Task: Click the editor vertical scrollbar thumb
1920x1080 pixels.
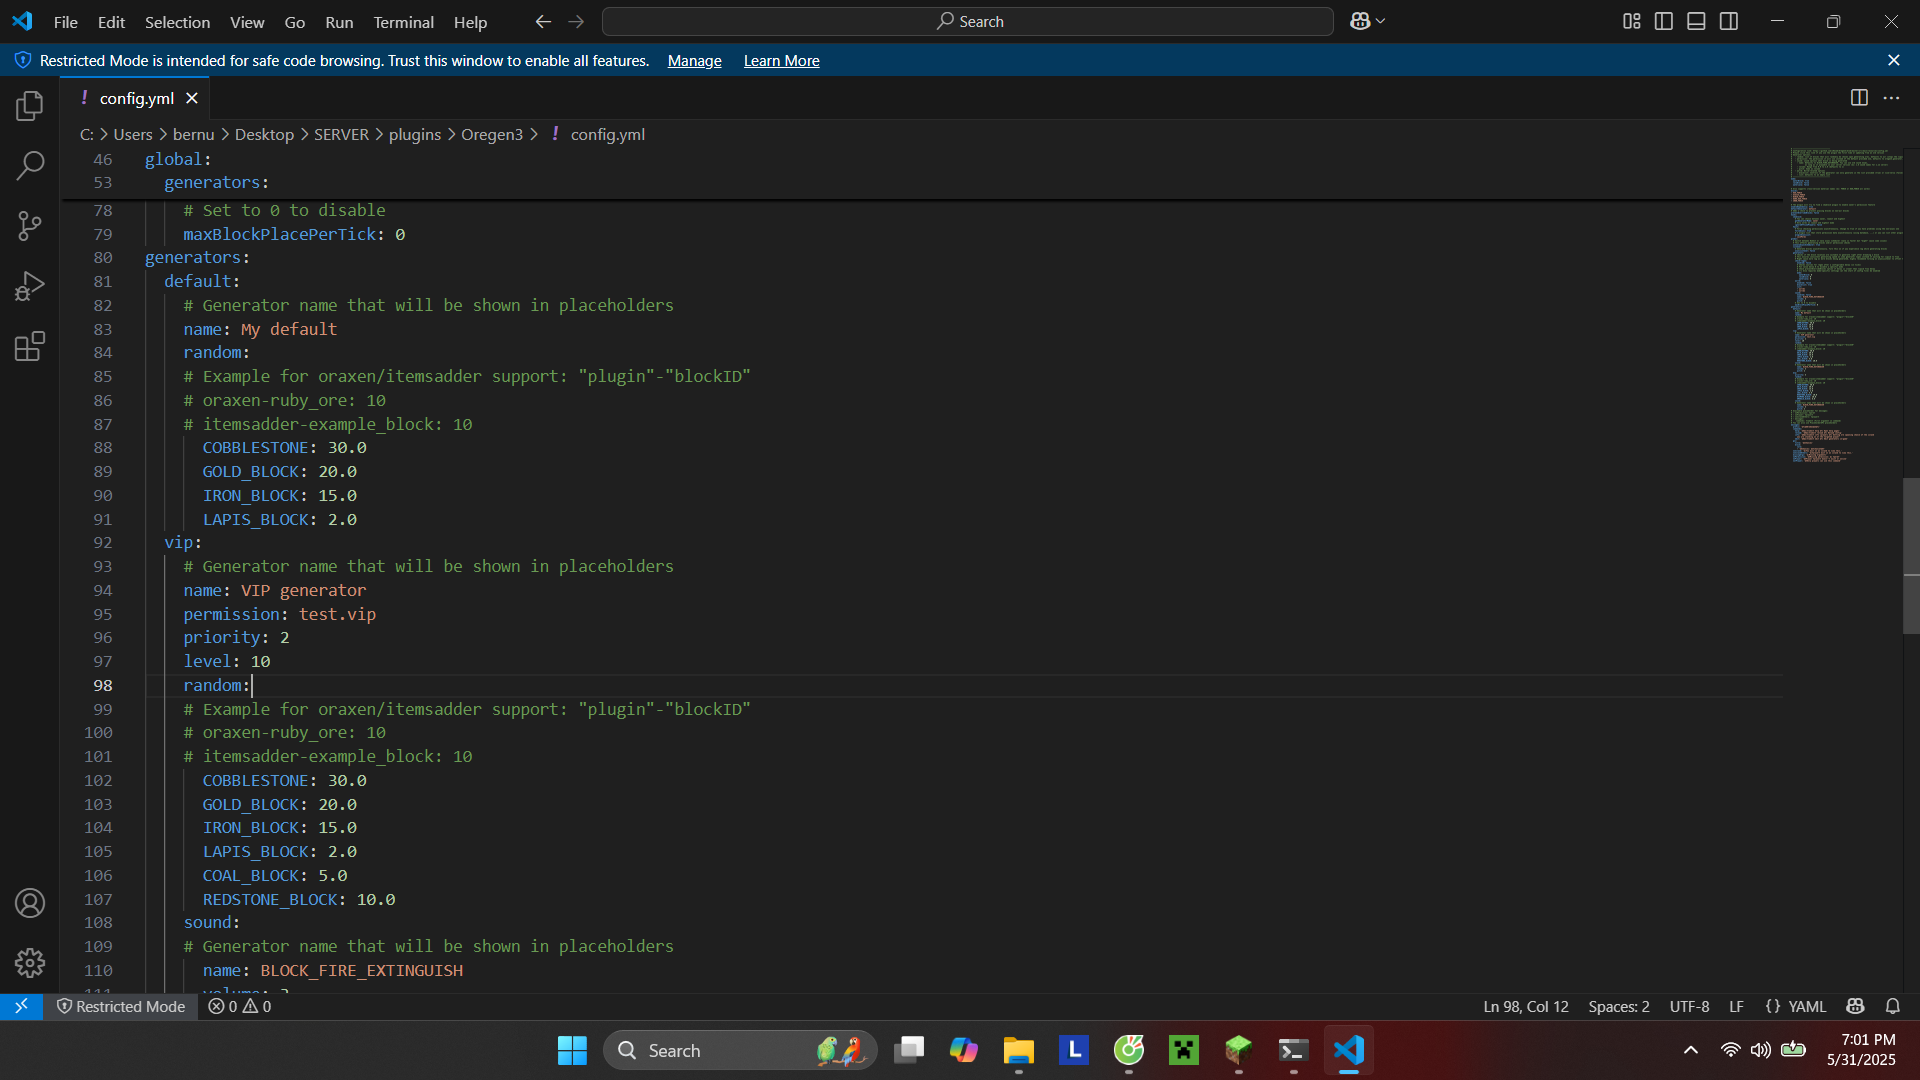Action: coord(1911,555)
